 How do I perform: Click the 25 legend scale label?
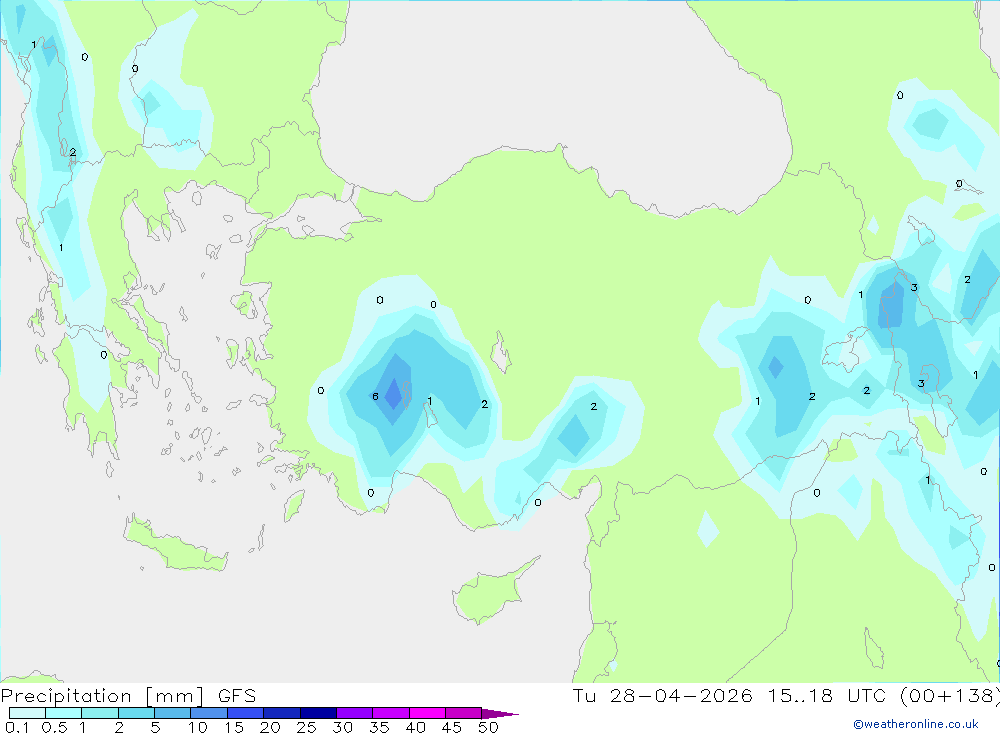[307, 727]
